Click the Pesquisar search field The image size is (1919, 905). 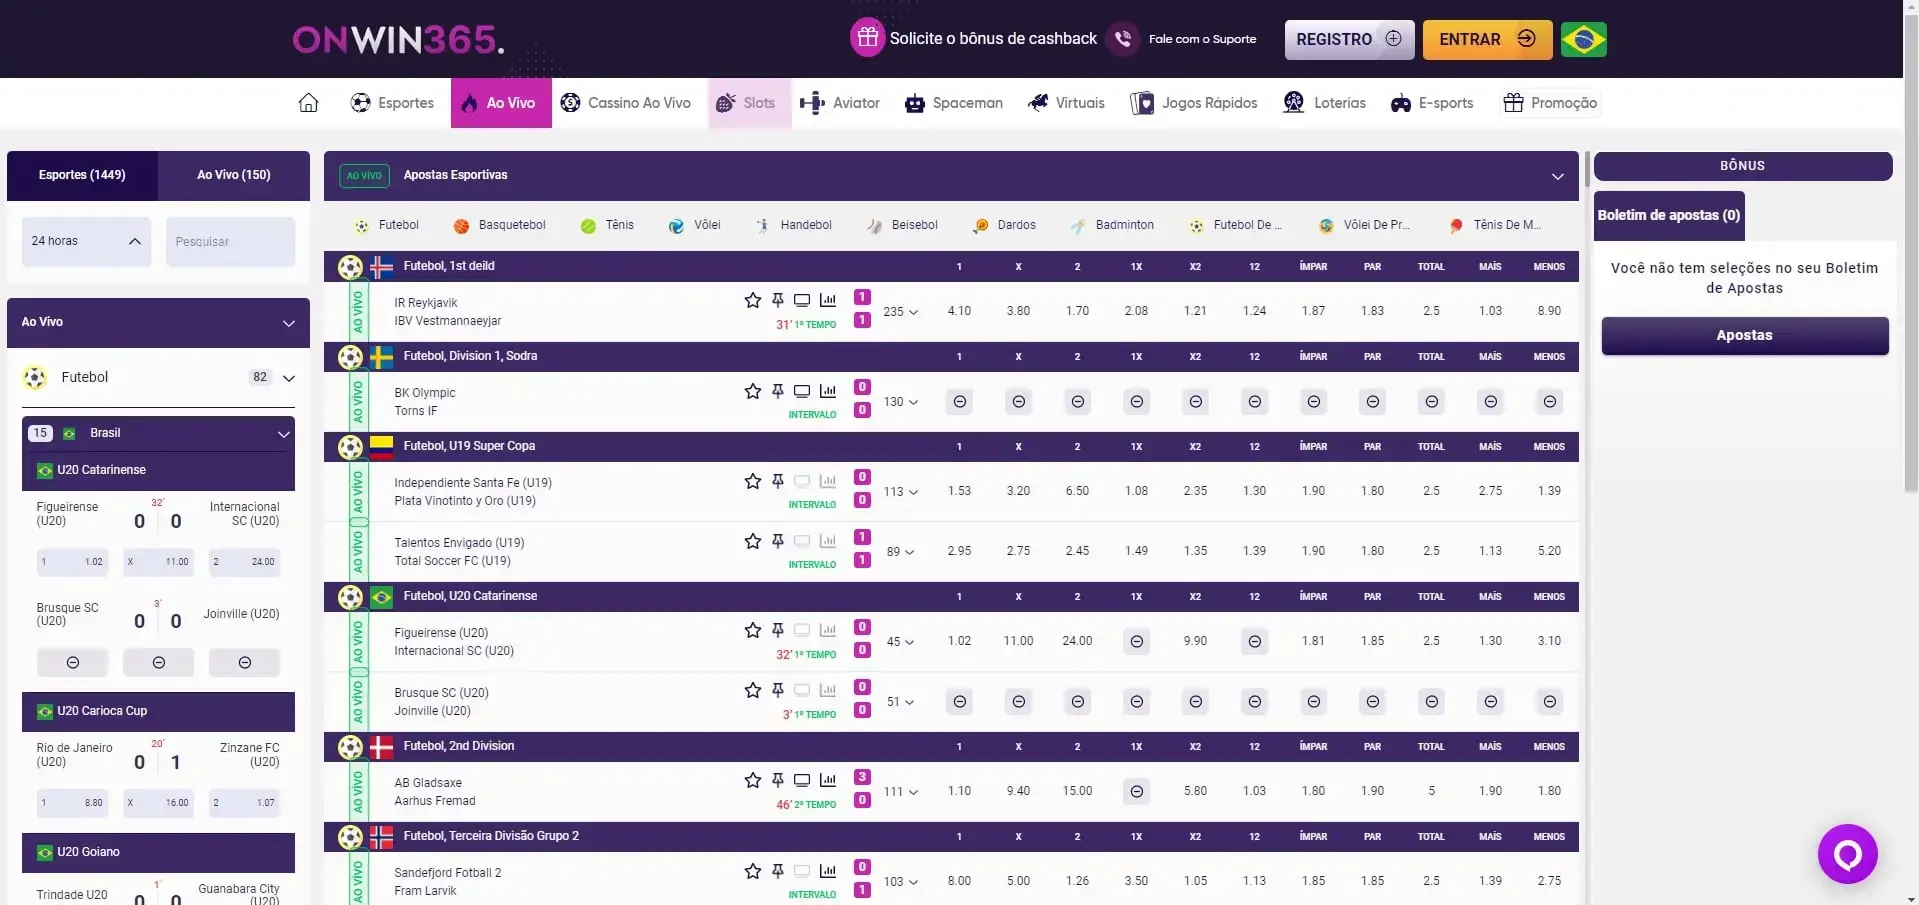(230, 242)
